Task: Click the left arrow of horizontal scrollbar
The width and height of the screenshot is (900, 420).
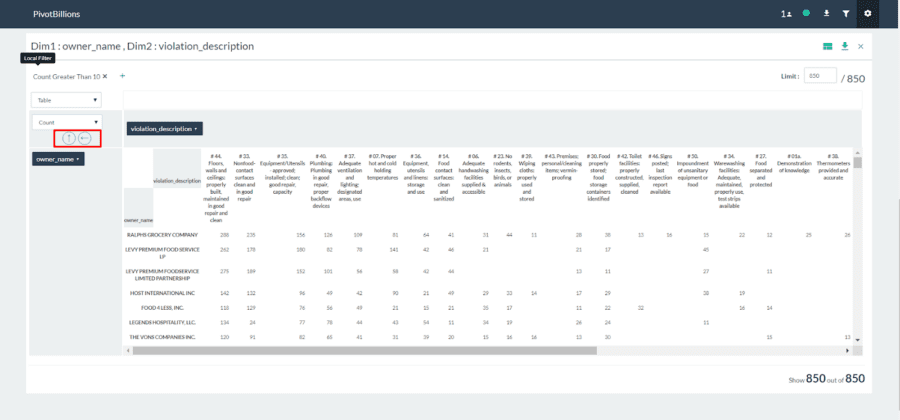Action: (x=128, y=350)
